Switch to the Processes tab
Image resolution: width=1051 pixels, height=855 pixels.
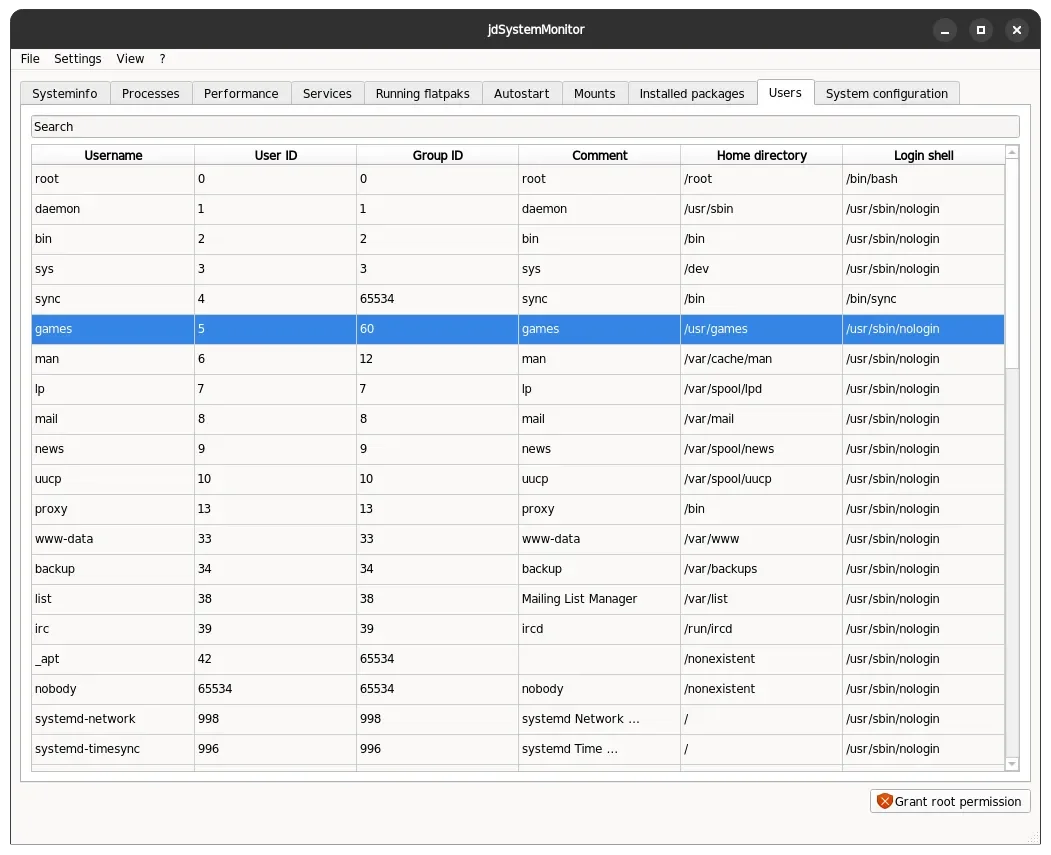pyautogui.click(x=151, y=94)
